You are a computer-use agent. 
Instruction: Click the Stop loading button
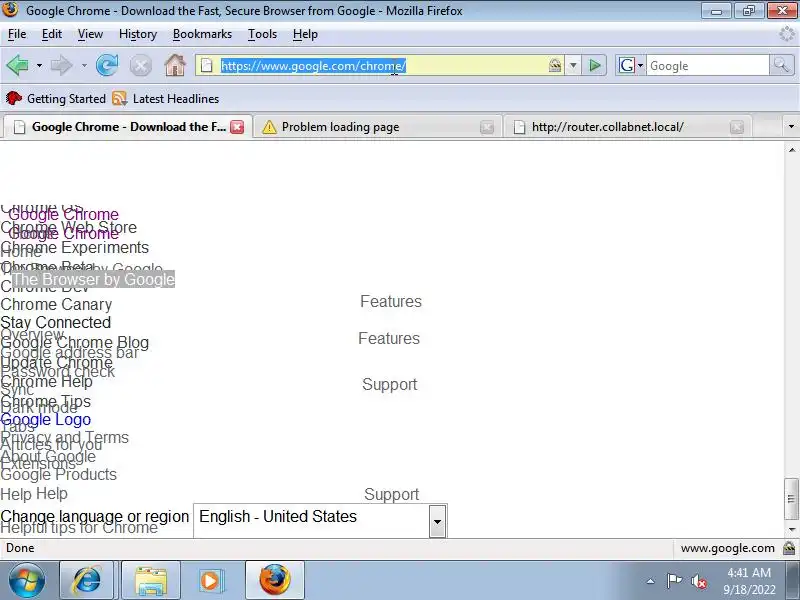coord(141,65)
